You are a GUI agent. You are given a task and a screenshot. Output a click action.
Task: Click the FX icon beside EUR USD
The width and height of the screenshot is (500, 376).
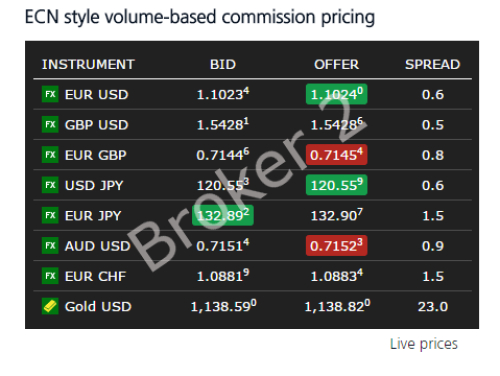(x=50, y=94)
